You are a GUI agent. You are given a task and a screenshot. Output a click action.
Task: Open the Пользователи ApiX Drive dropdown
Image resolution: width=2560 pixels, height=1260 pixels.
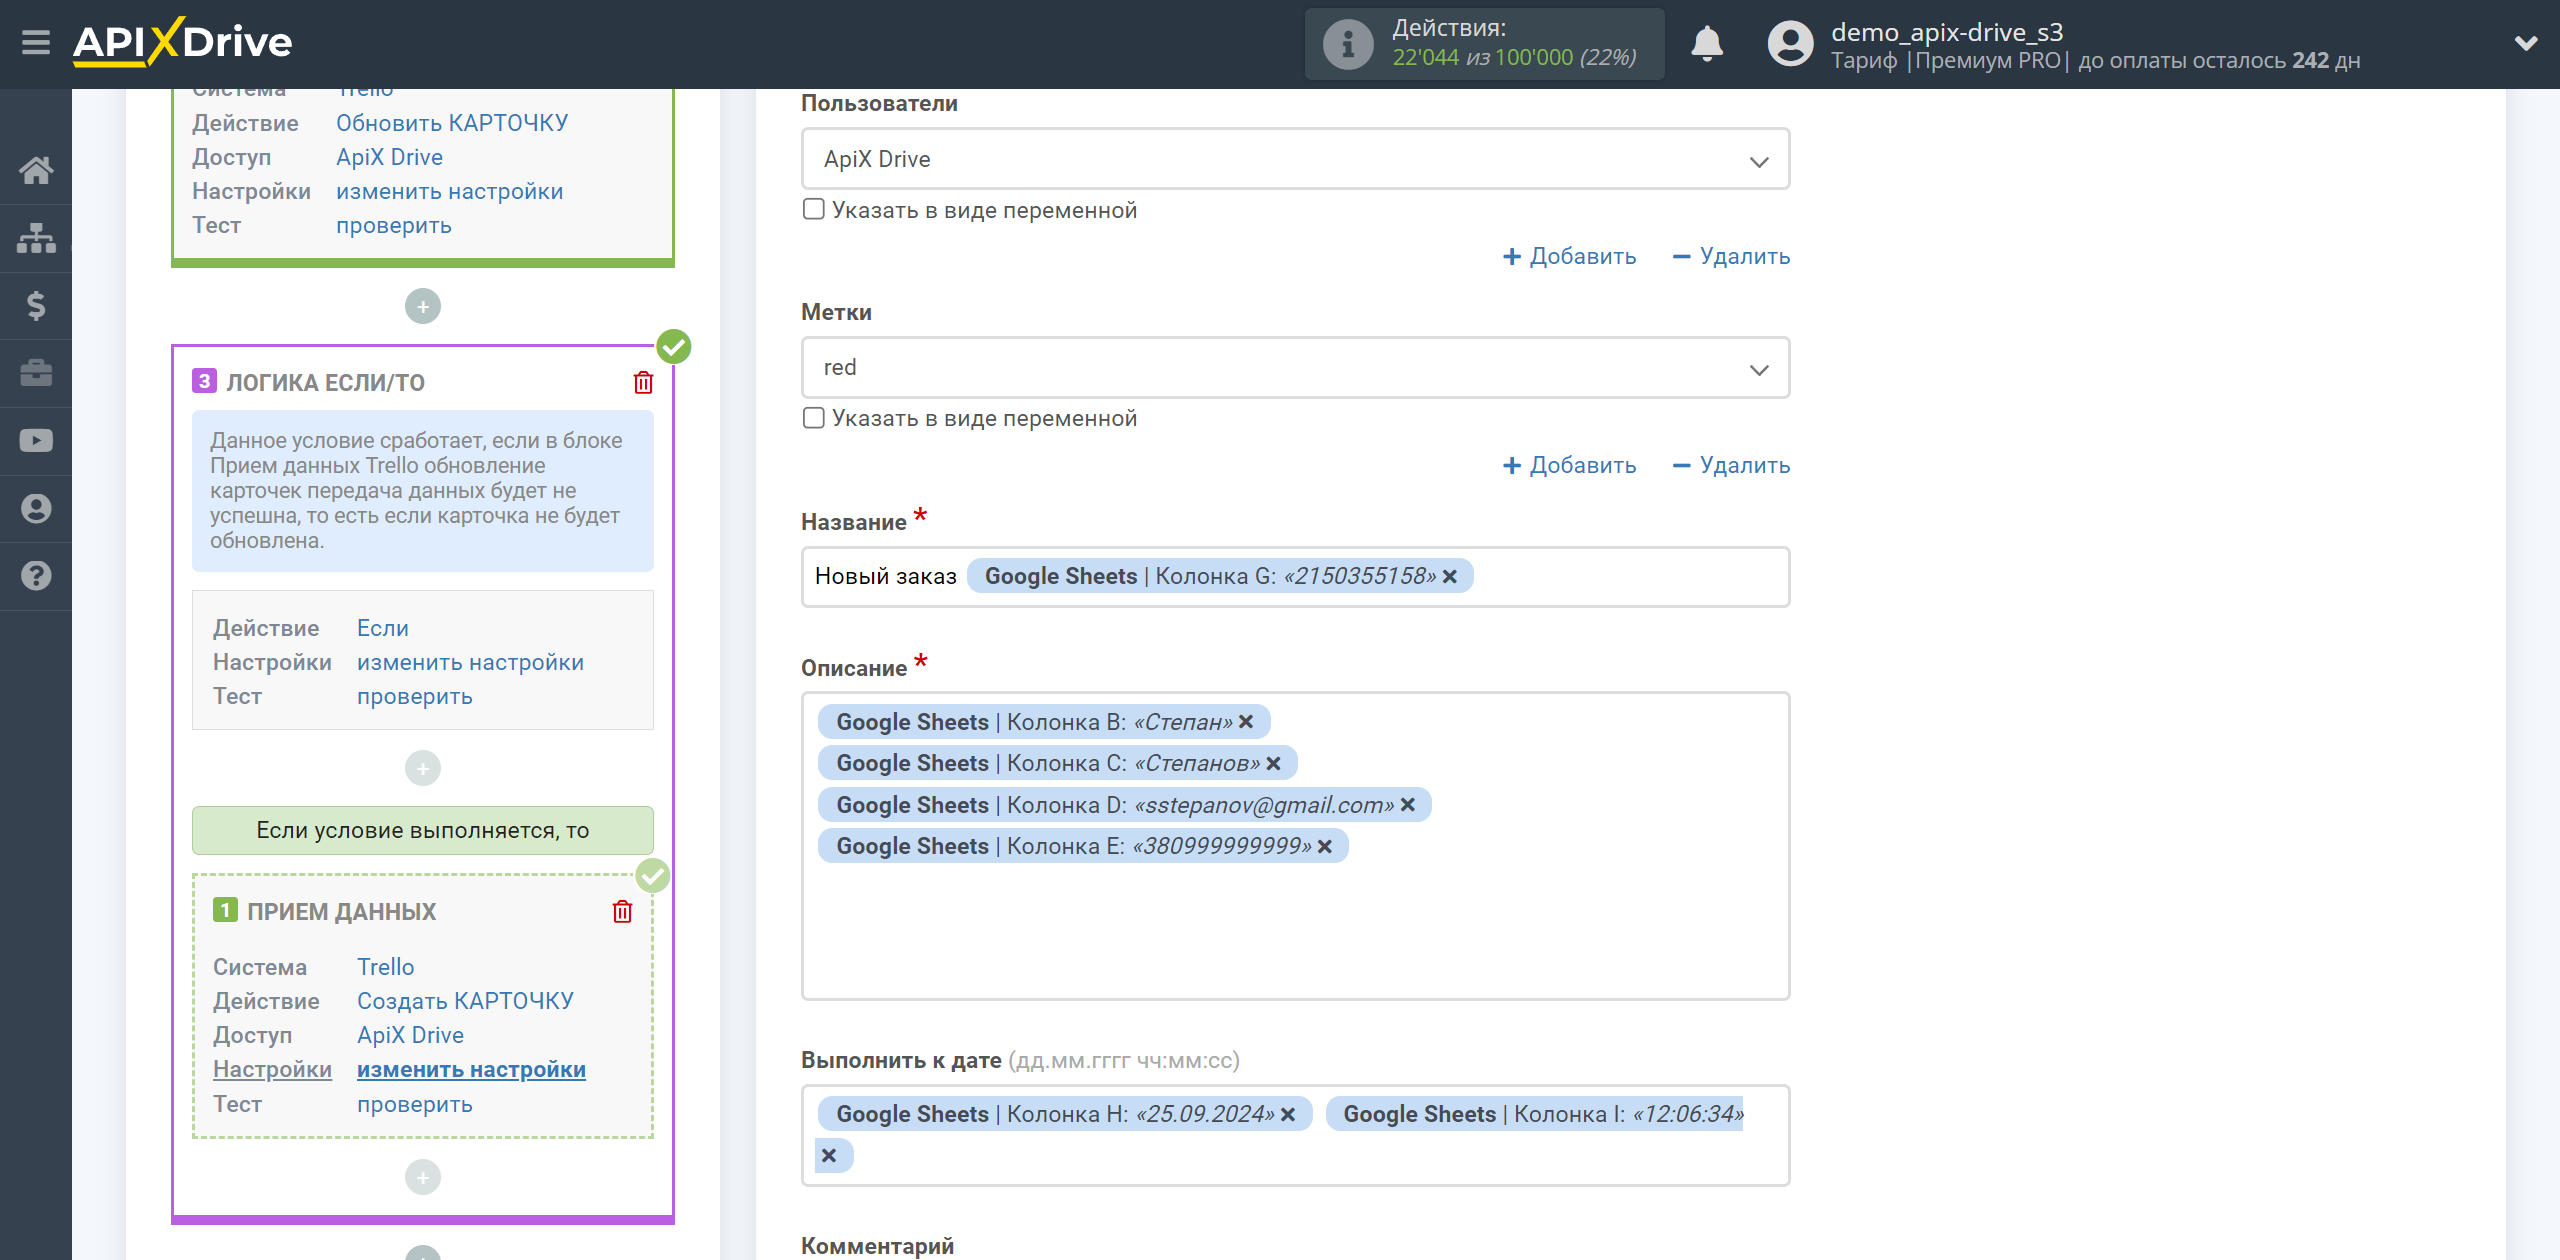pyautogui.click(x=1295, y=159)
